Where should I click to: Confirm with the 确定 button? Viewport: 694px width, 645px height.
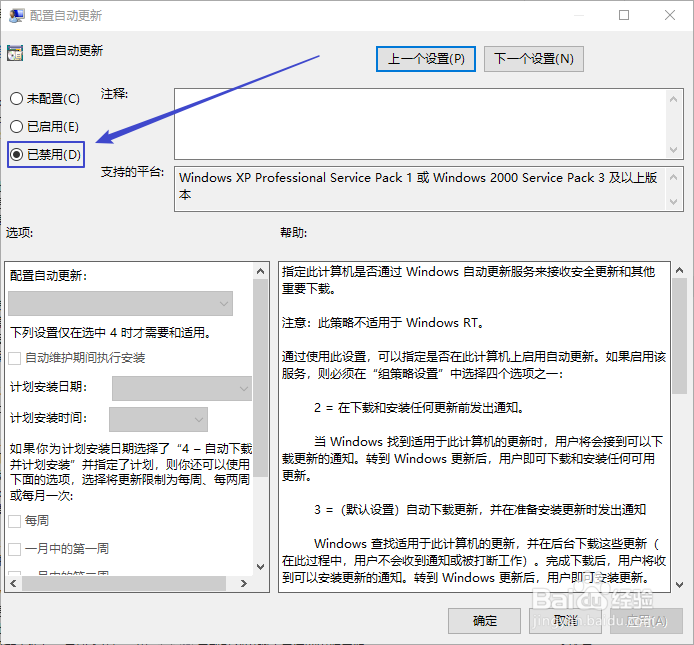(x=484, y=621)
